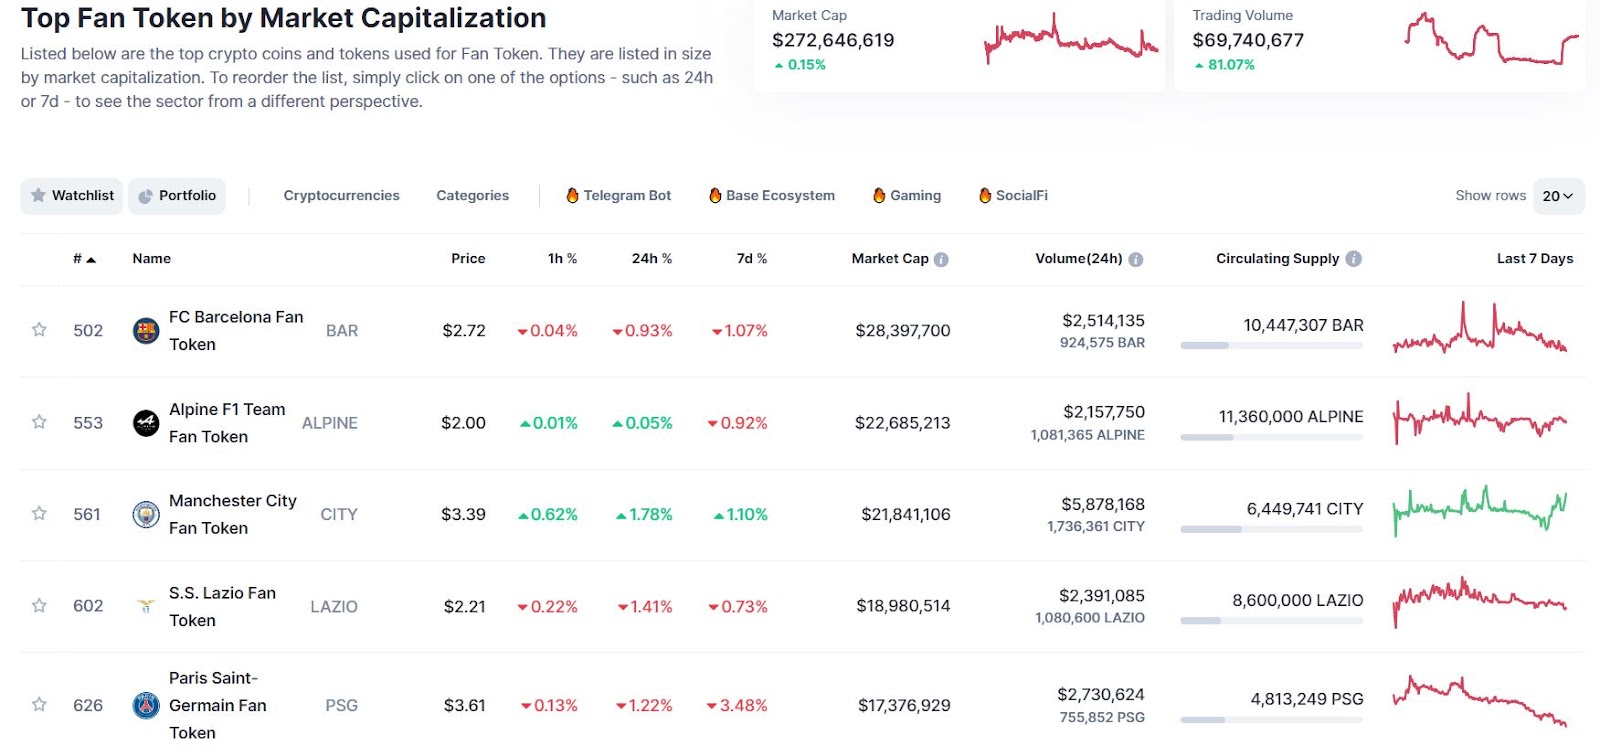Star the Manchester City Fan Token row

click(38, 514)
